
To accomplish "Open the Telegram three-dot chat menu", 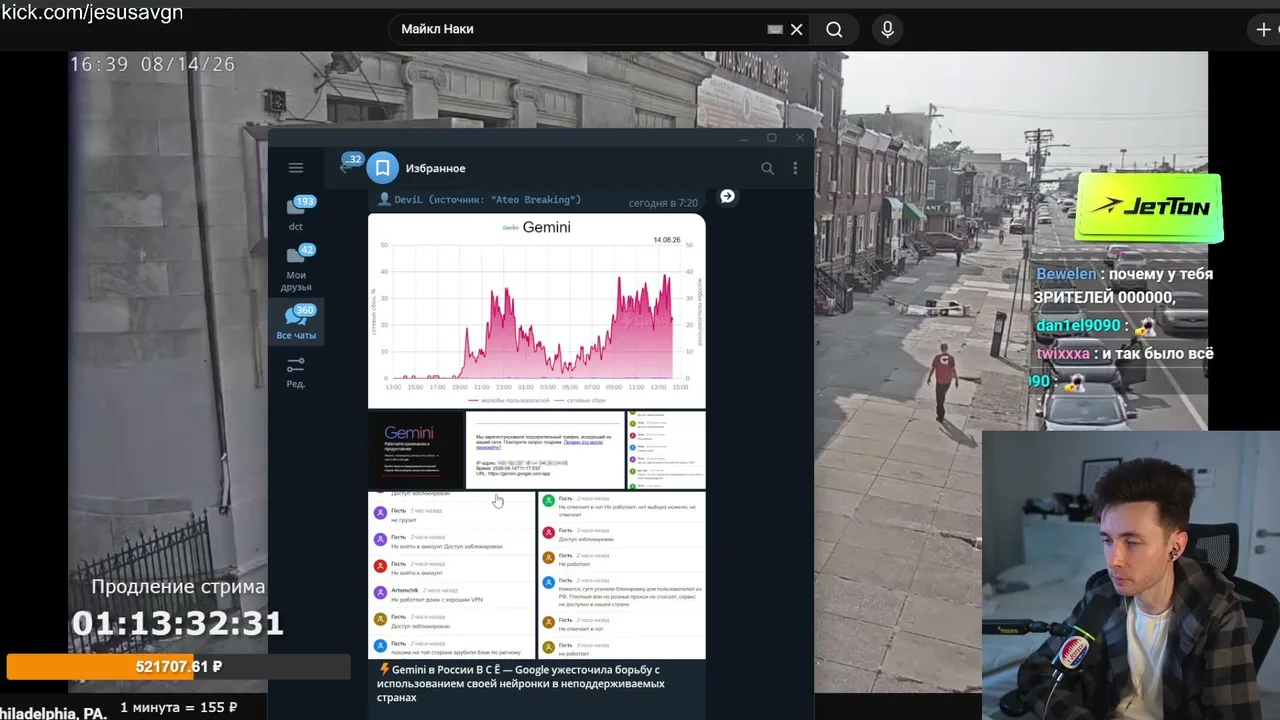I will pyautogui.click(x=796, y=168).
